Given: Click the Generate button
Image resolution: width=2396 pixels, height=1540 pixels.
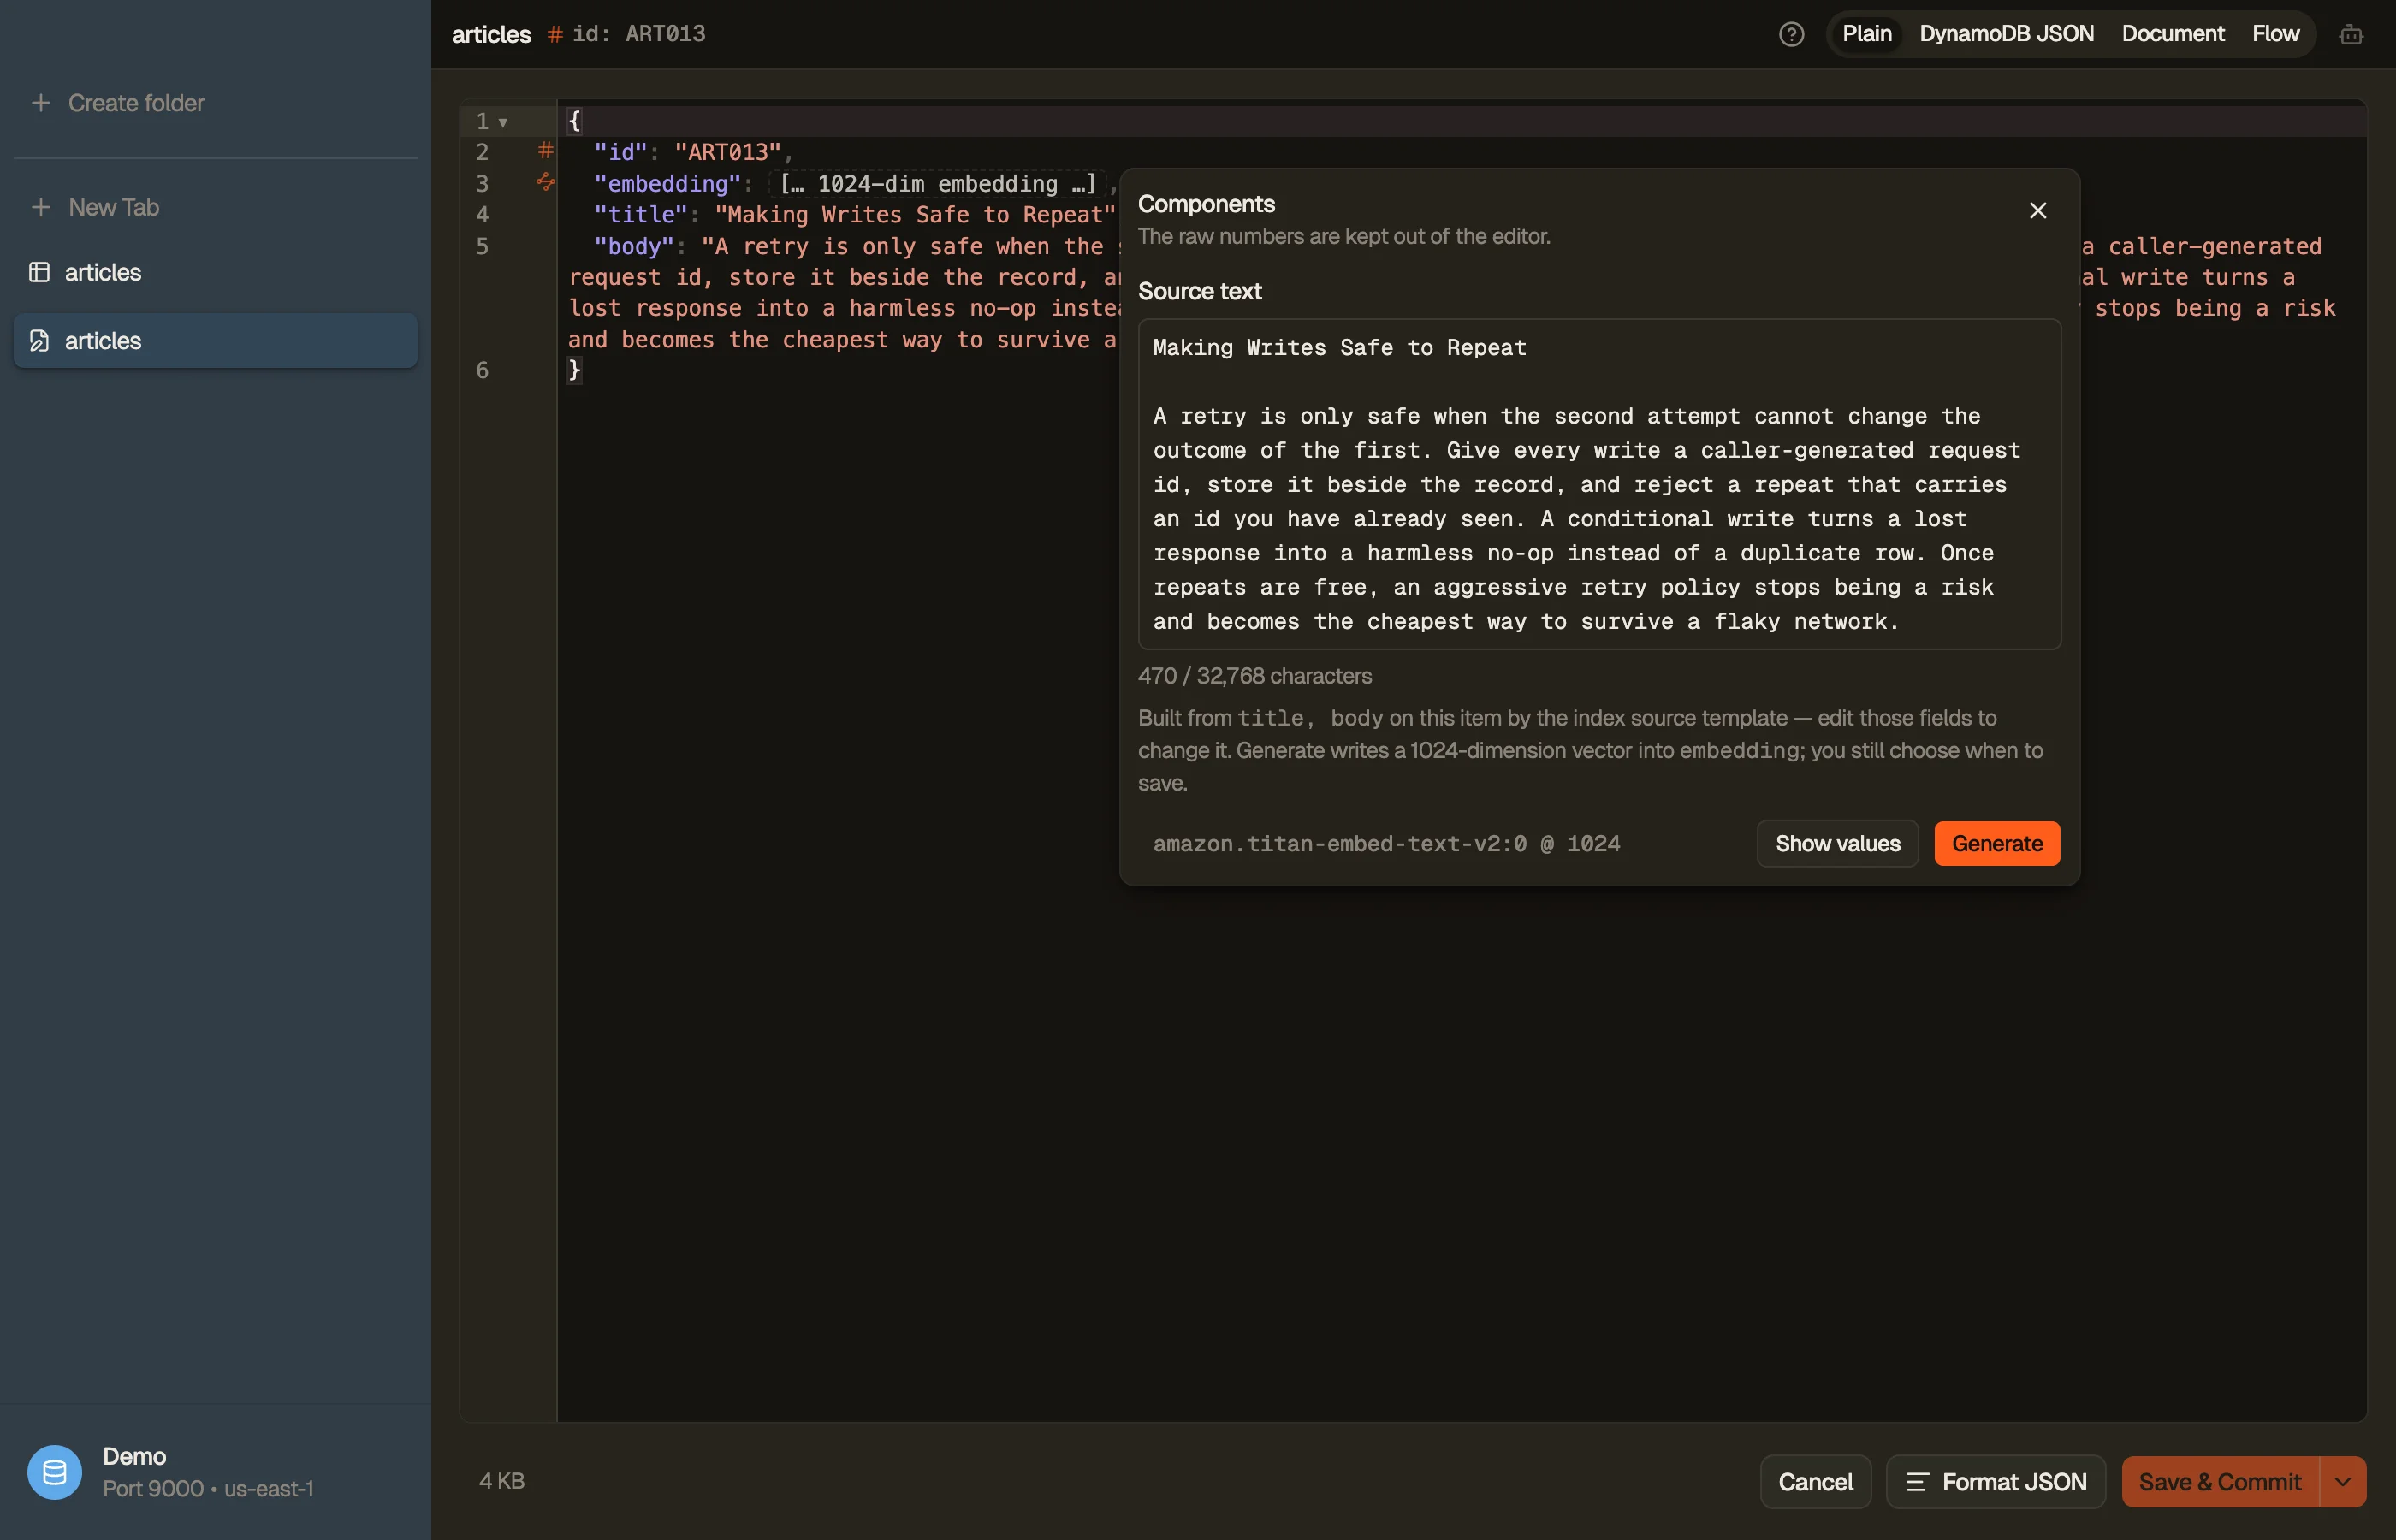Looking at the screenshot, I should [1996, 843].
